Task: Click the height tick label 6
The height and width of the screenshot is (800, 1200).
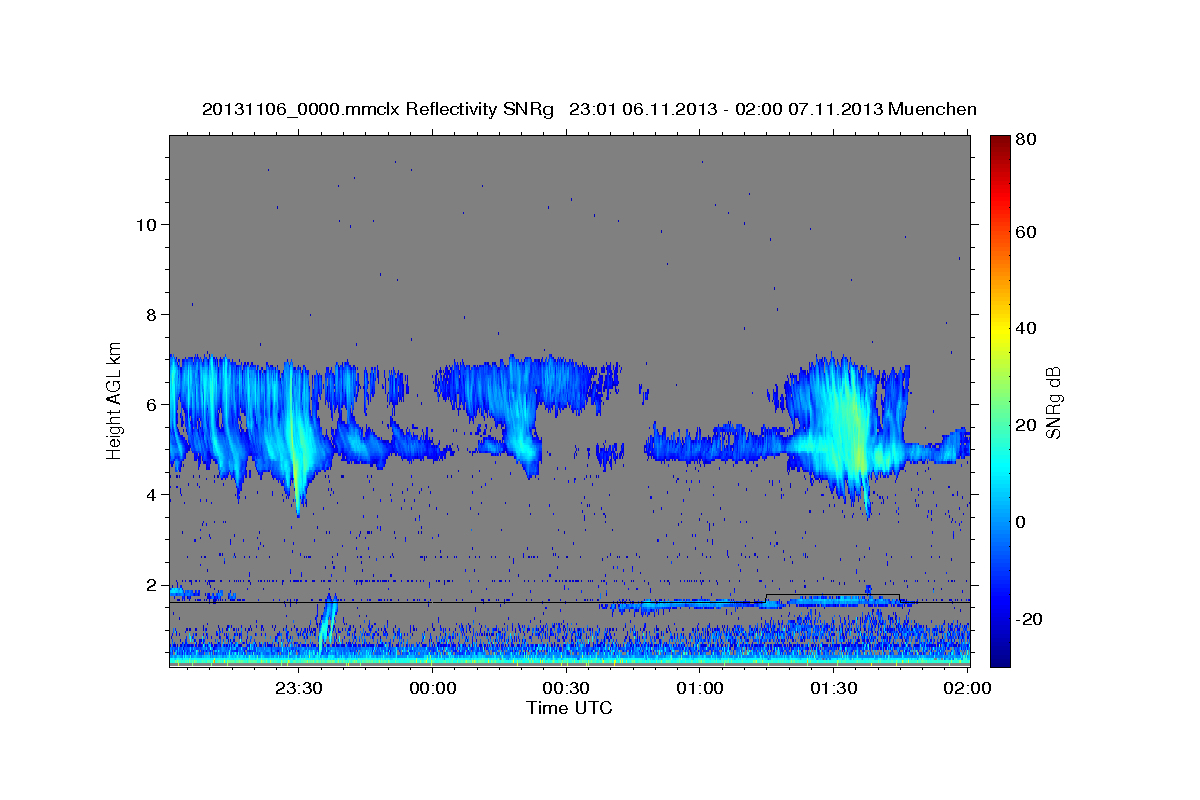Action: (x=152, y=404)
